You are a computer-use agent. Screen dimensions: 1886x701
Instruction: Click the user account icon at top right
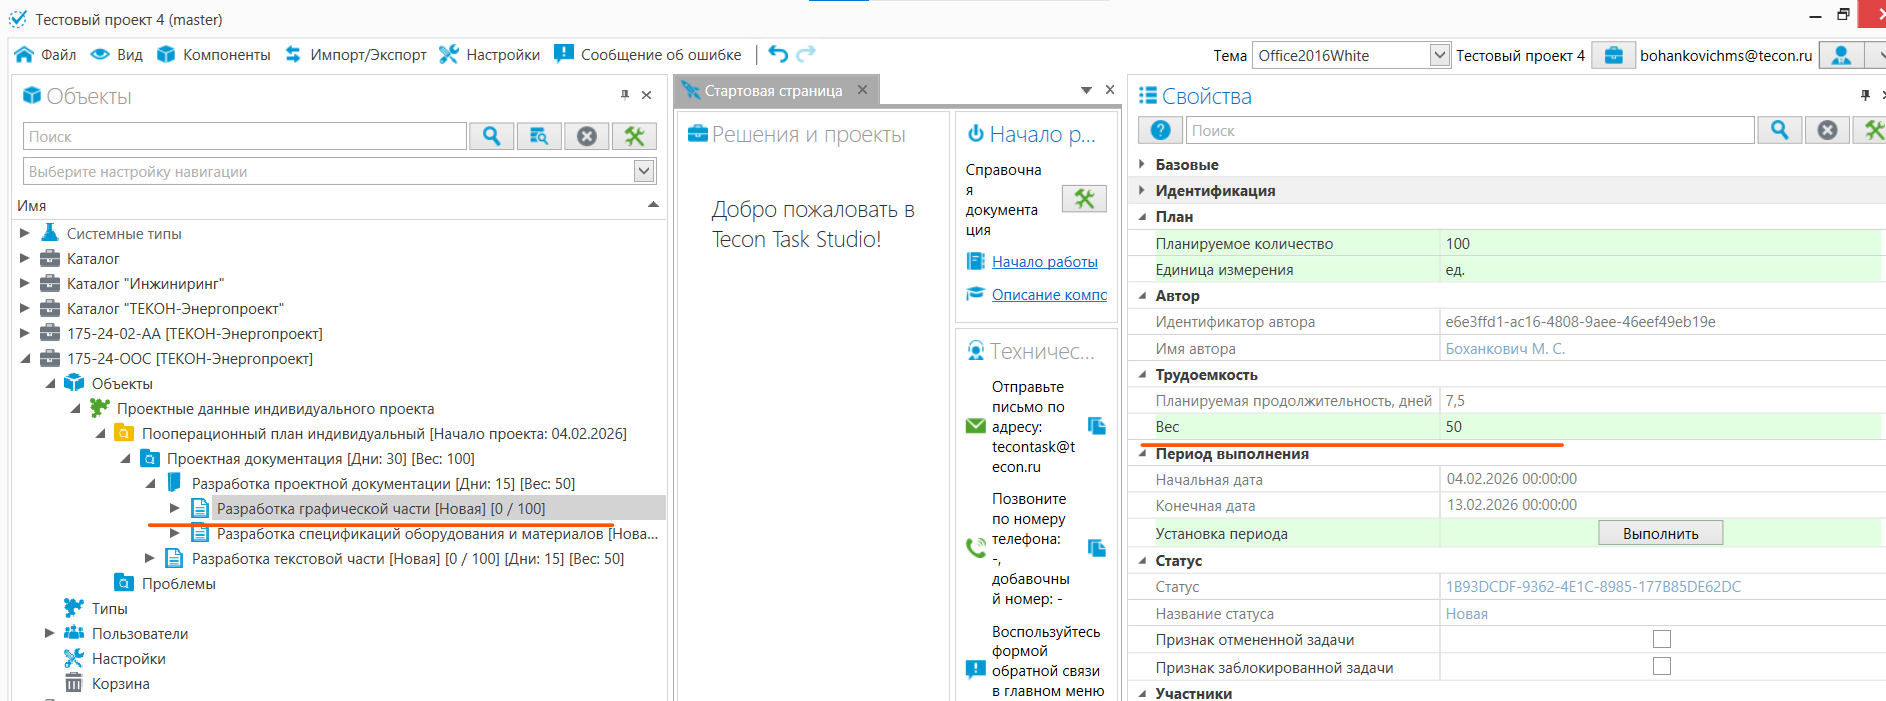pos(1841,55)
